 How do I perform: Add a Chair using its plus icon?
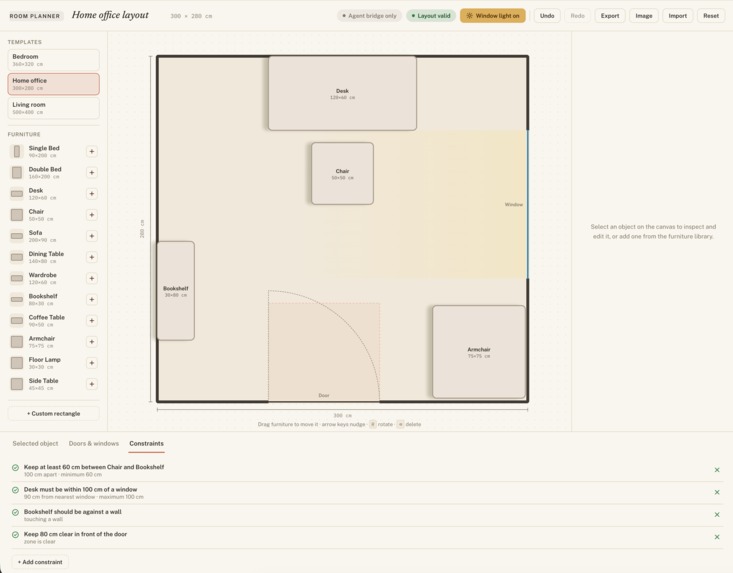click(92, 215)
